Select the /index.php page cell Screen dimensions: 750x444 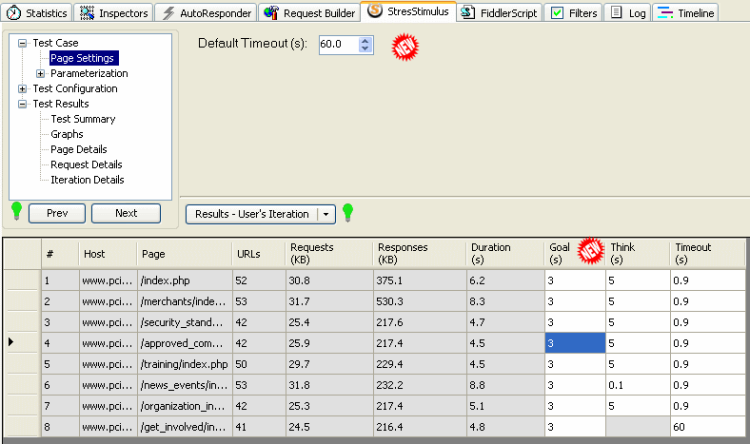tap(185, 280)
